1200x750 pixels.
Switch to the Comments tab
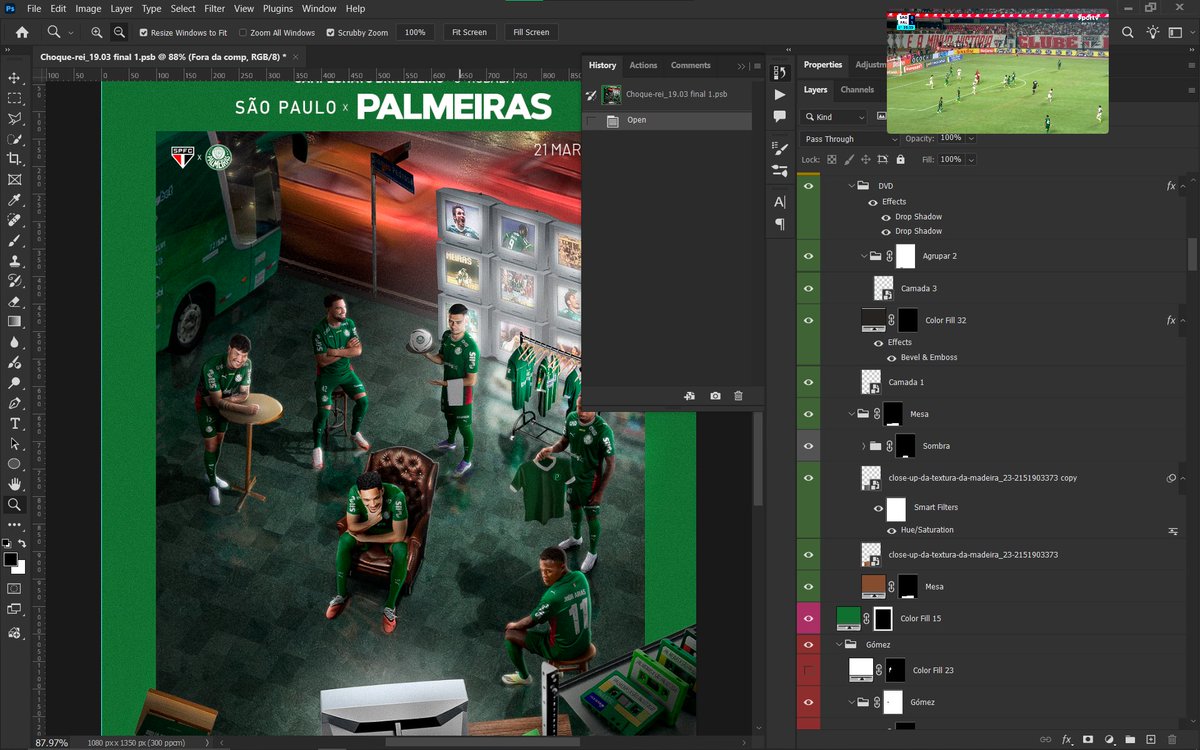coord(690,65)
